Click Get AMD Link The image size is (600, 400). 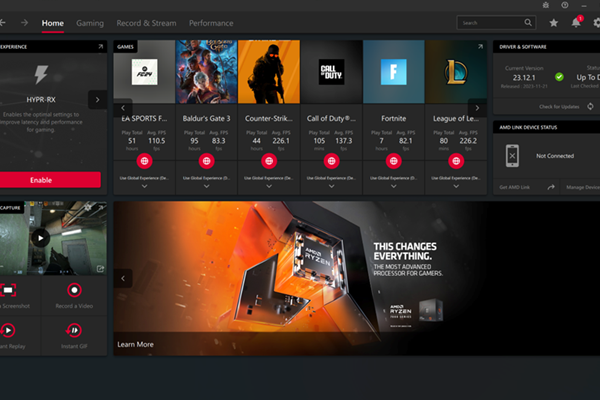click(514, 187)
